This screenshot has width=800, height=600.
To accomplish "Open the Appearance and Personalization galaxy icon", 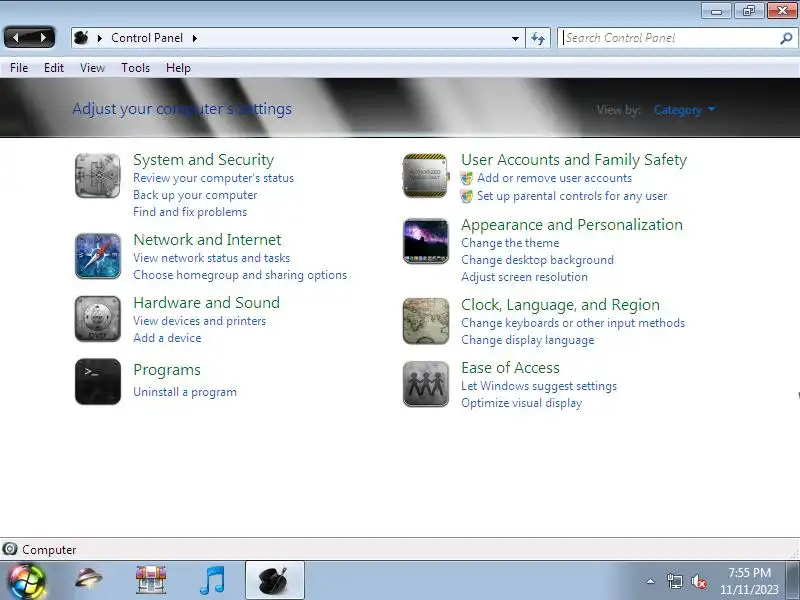I will pyautogui.click(x=426, y=241).
